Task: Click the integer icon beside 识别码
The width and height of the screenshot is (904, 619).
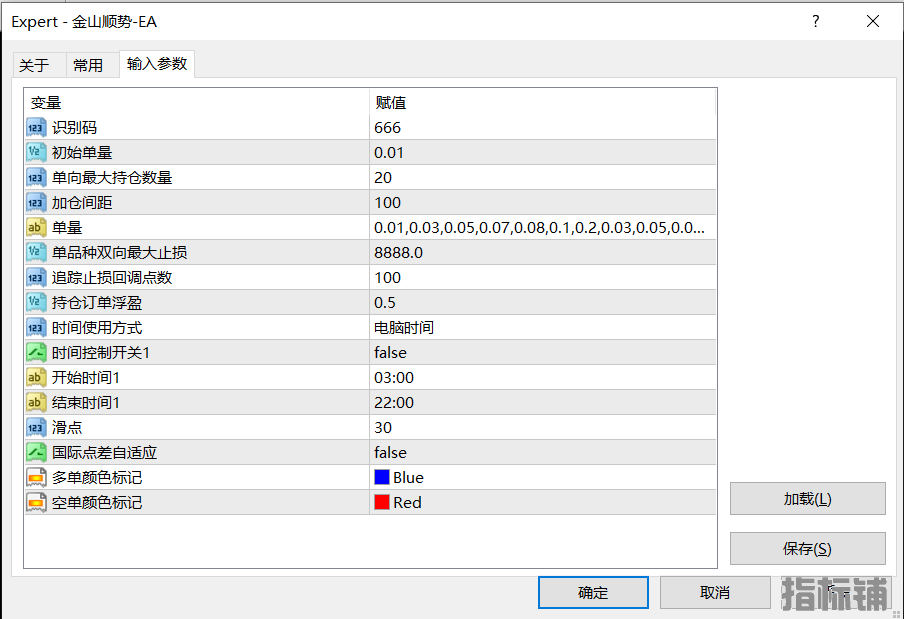Action: [36, 127]
